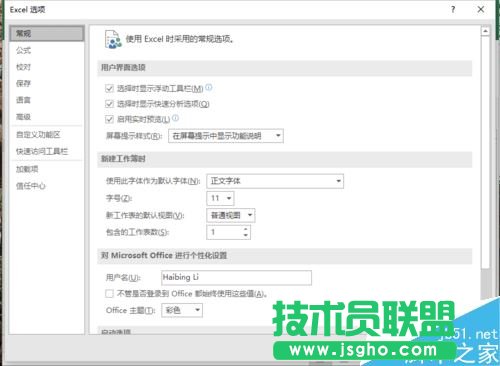Toggle 选择时显示浮动工具栏 checkbox

109,88
